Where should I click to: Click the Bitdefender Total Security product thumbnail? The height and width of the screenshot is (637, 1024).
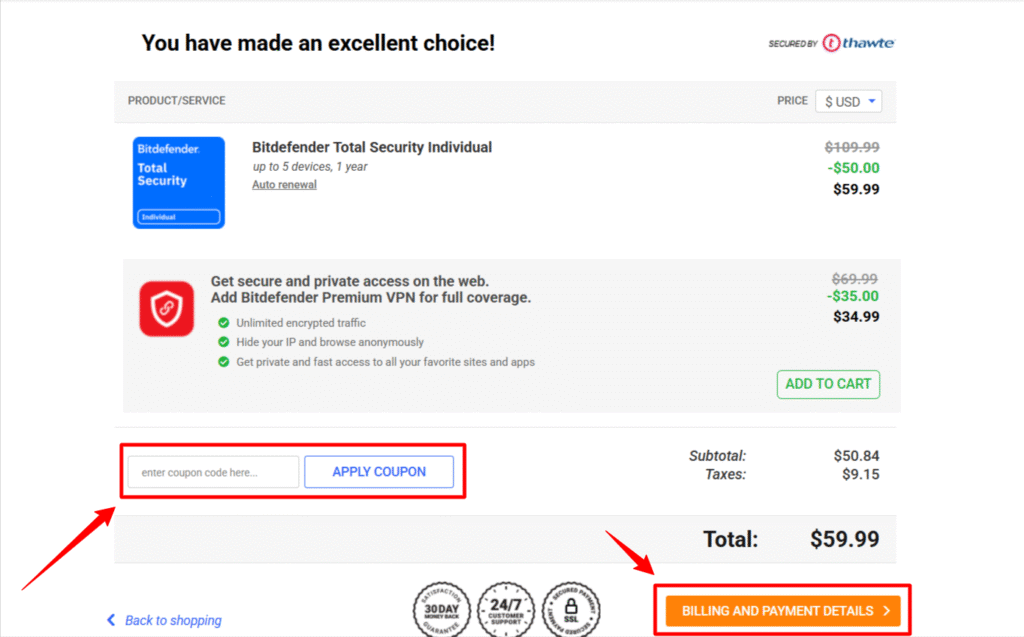[178, 180]
